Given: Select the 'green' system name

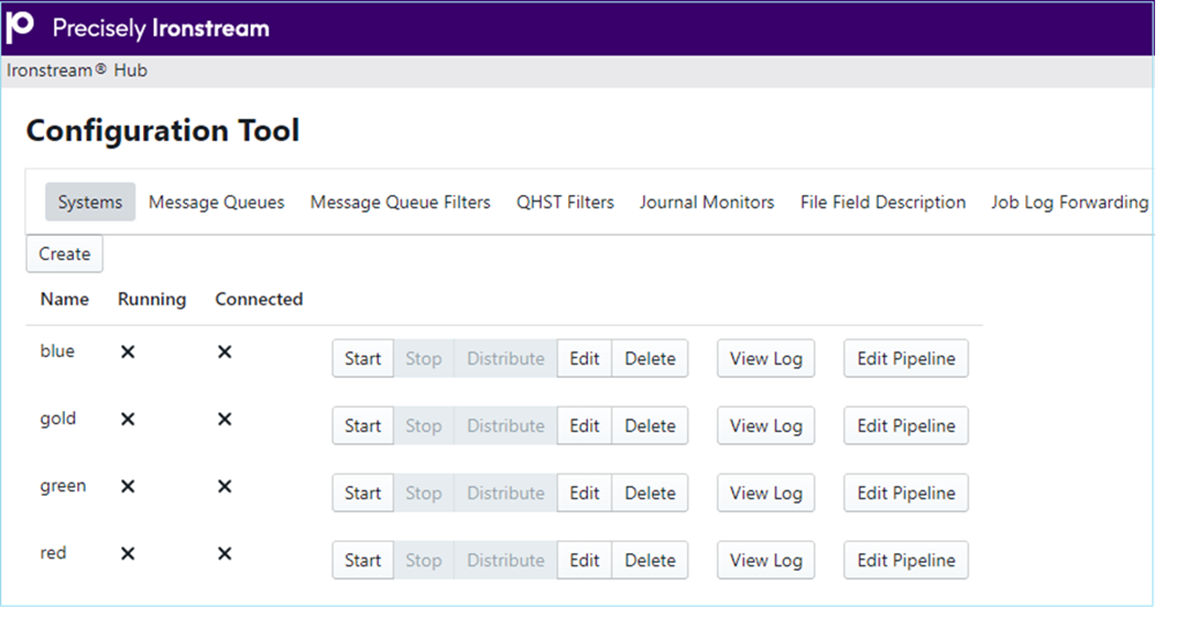Looking at the screenshot, I should 63,486.
